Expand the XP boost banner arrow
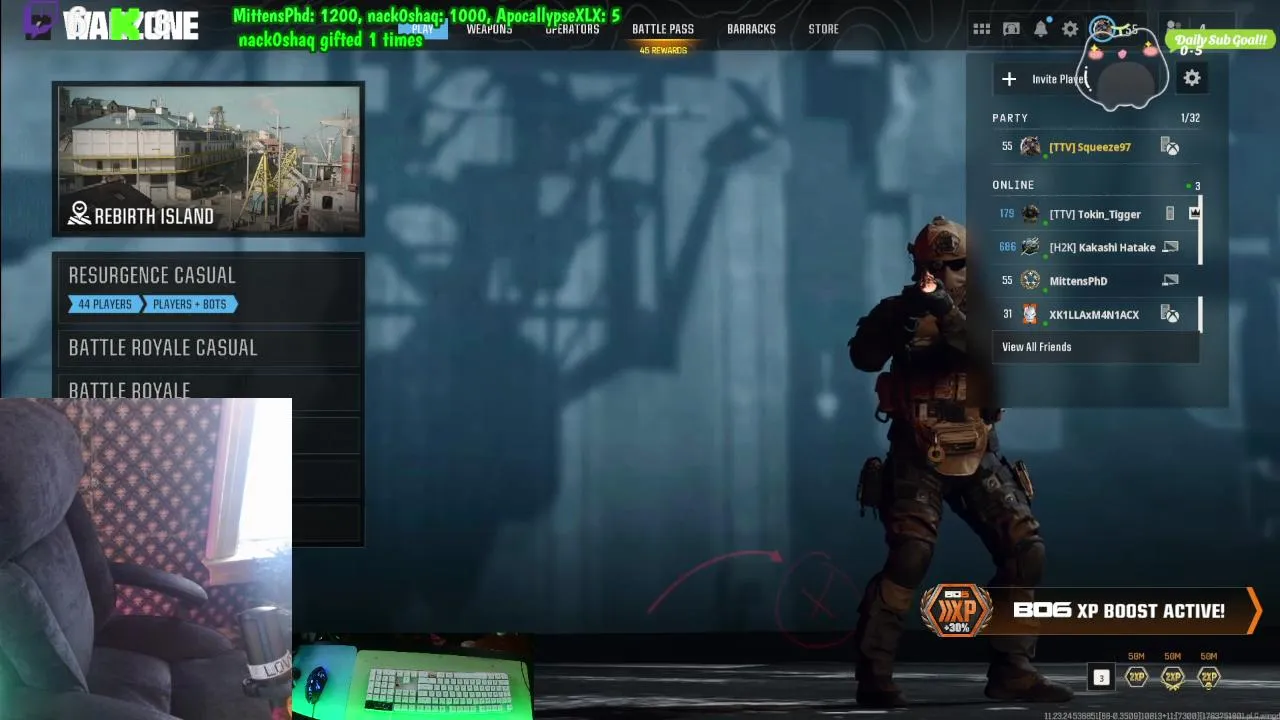Screen dimensions: 1280x720 pos(1254,610)
